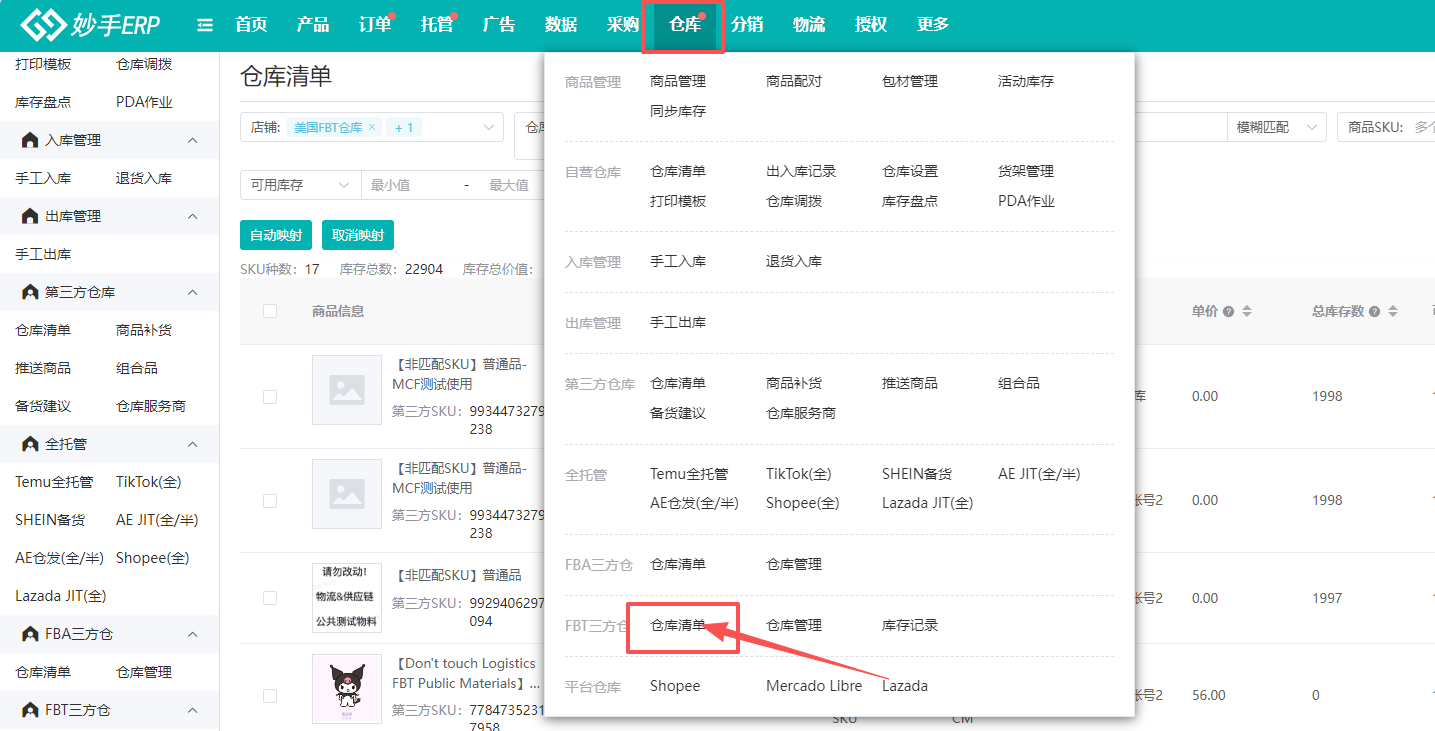This screenshot has width=1435, height=731.
Task: Collapse the 全托管 section in the sidebar
Action: (x=193, y=444)
